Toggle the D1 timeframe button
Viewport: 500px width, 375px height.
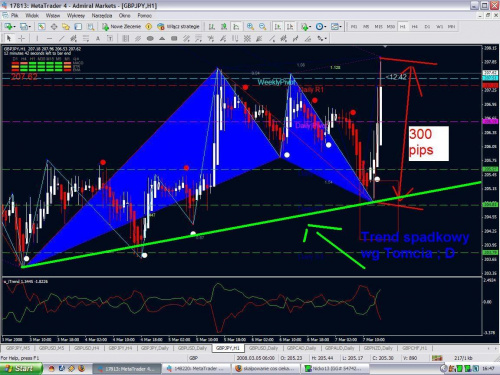click(x=427, y=26)
